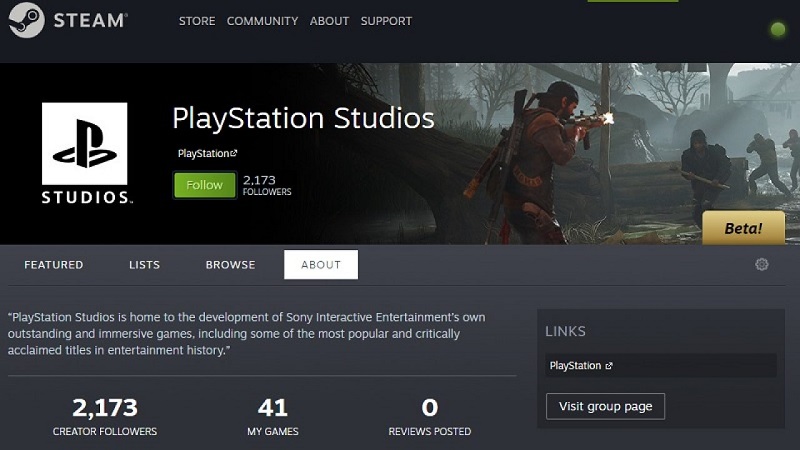800x450 pixels.
Task: Switch to the BROWSE tab
Action: click(x=230, y=265)
